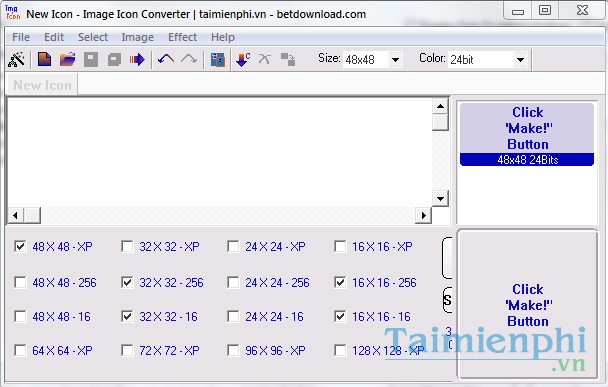Maximize the Image Icon Converter window
Screen dimensions: 608x387
pos(545,10)
